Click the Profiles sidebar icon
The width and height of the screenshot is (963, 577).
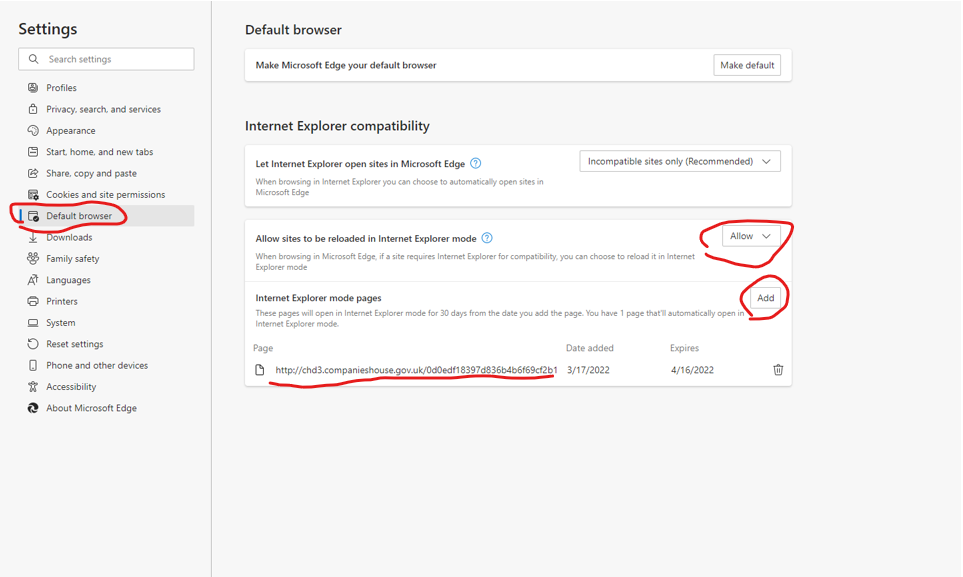(x=33, y=87)
